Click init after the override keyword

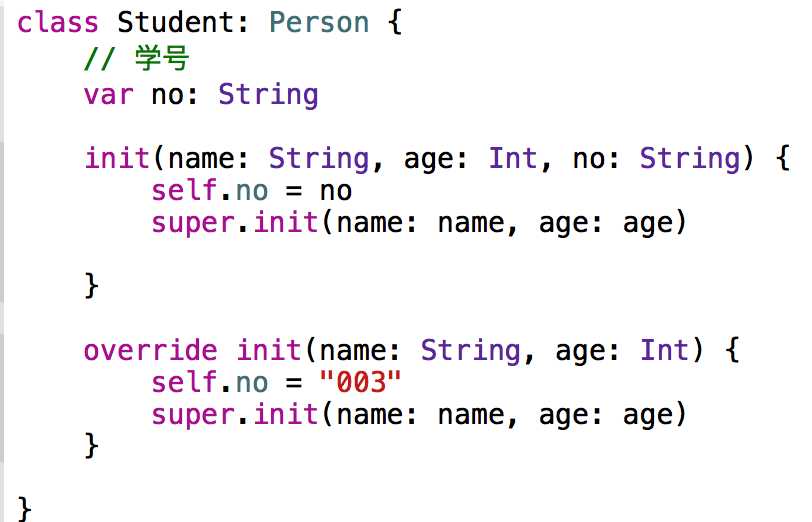pos(269,350)
